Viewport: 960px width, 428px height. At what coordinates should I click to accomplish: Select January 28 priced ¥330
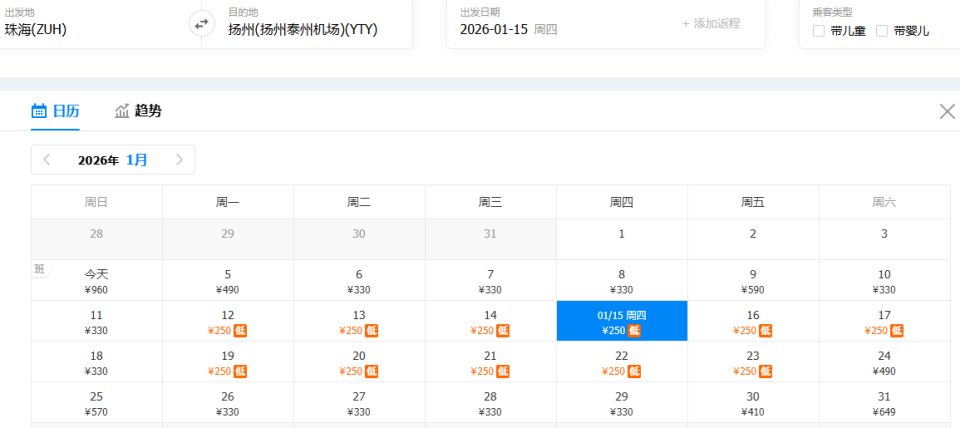(x=490, y=403)
